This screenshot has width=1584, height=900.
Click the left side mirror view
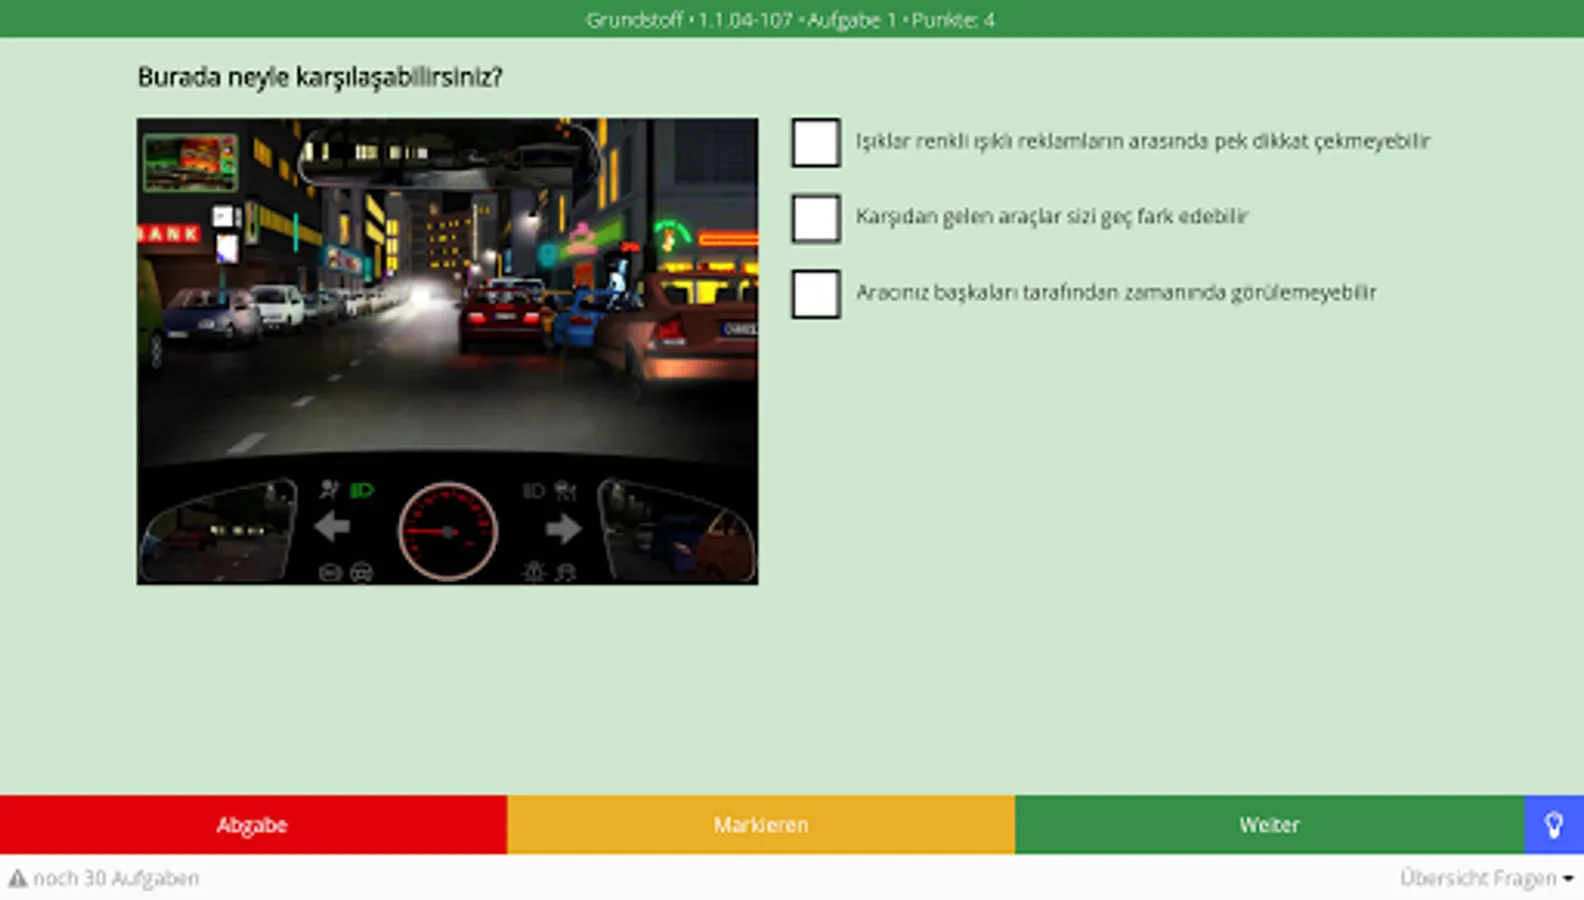219,531
